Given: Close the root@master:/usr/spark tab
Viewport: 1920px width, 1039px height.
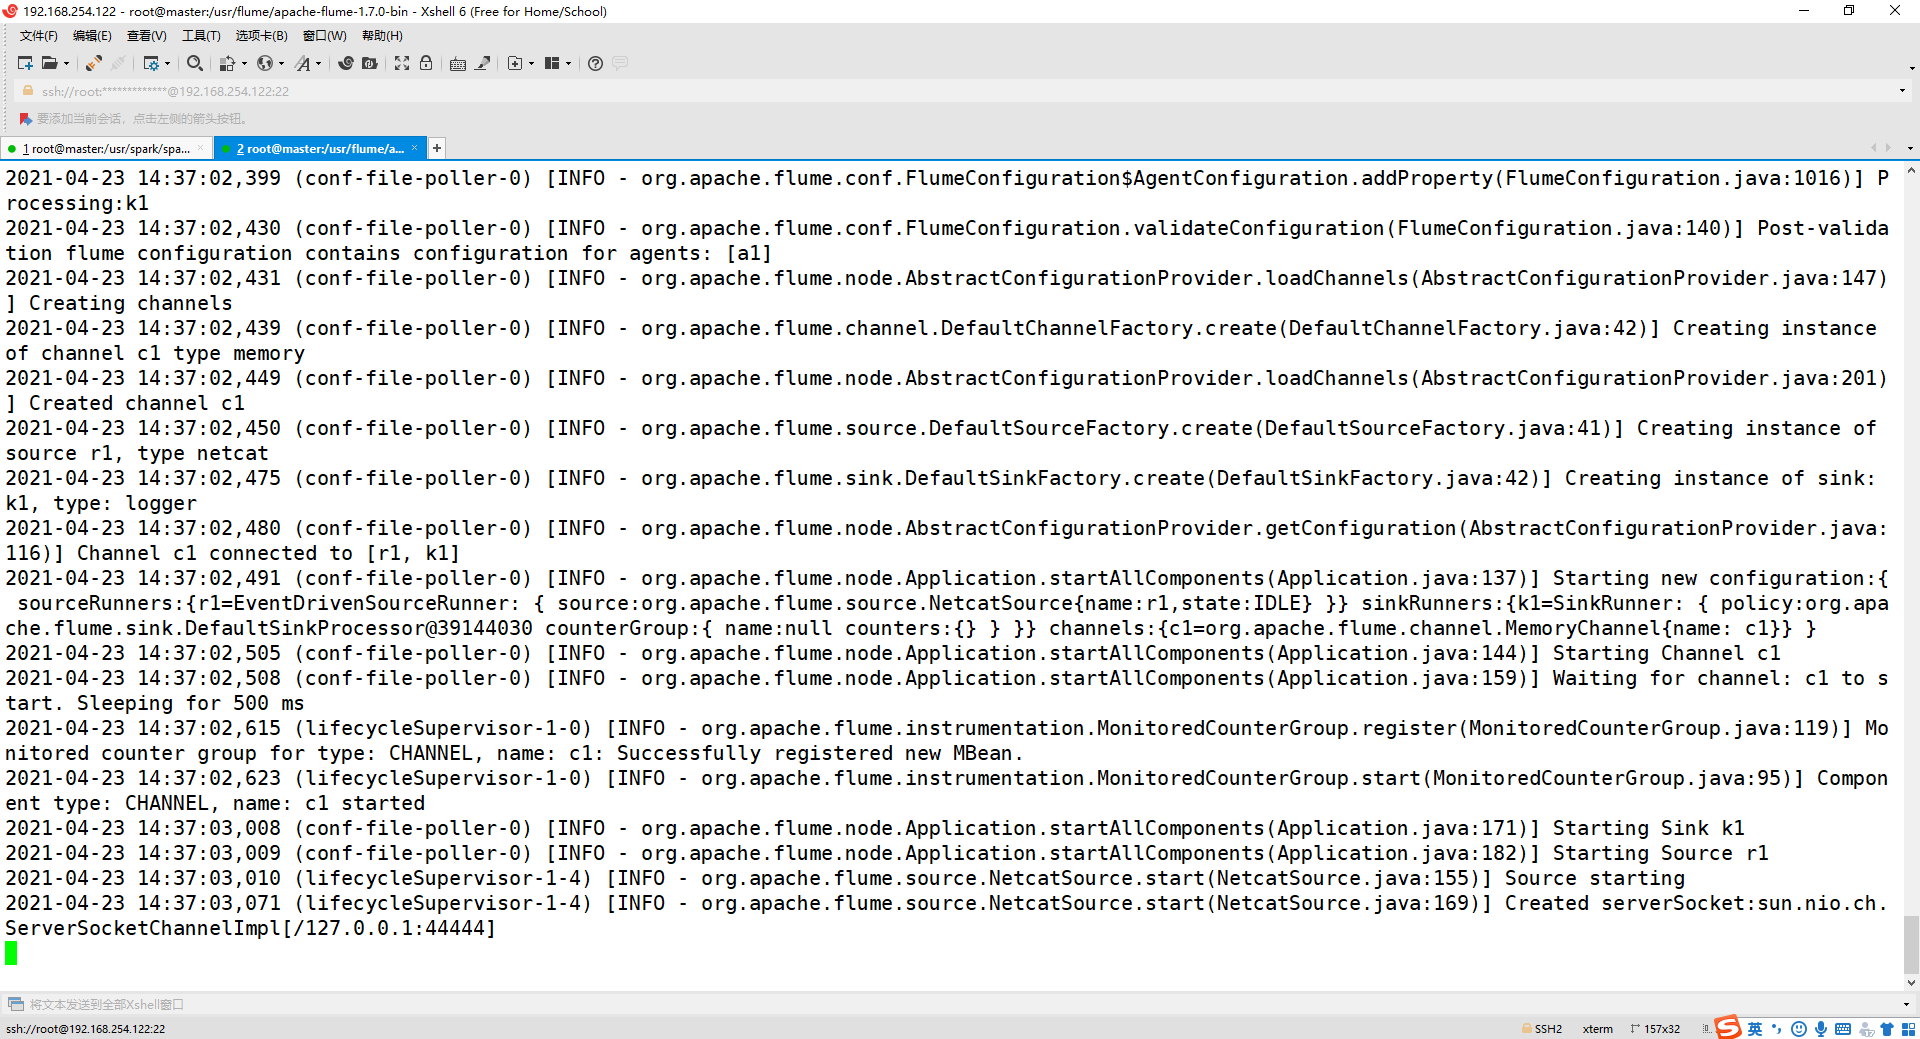Looking at the screenshot, I should [200, 148].
